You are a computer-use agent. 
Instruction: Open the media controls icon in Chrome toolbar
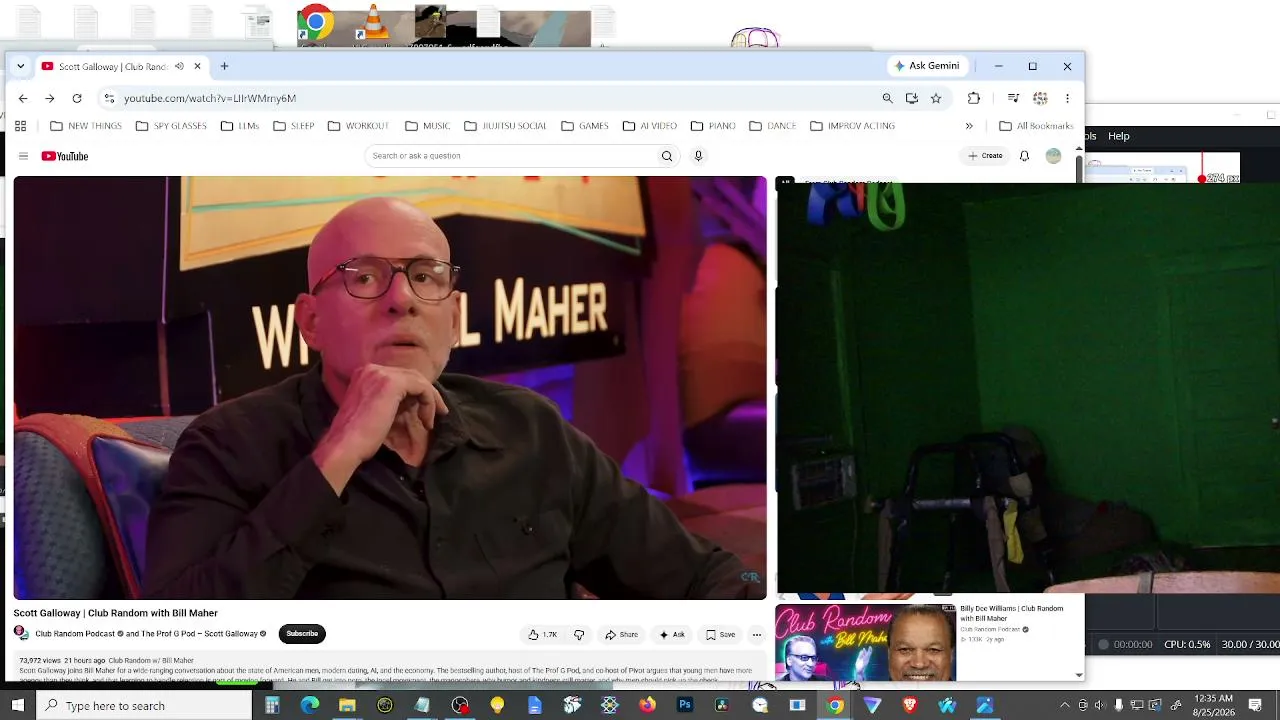coord(1013,98)
